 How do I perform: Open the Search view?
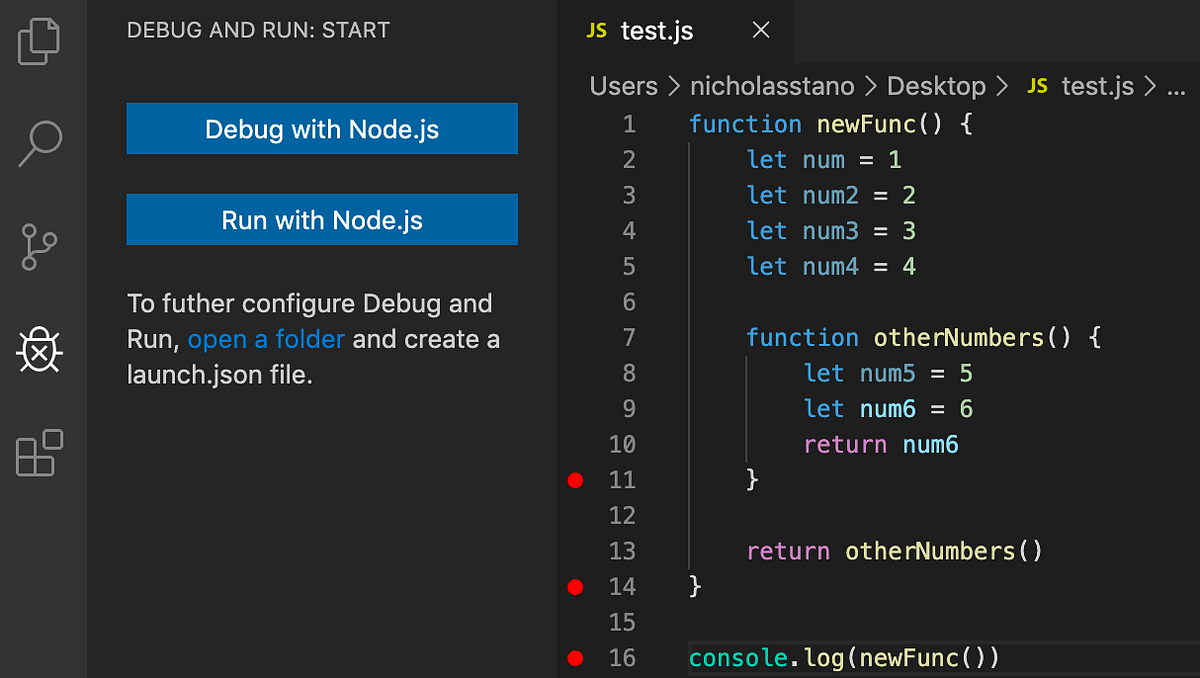40,144
